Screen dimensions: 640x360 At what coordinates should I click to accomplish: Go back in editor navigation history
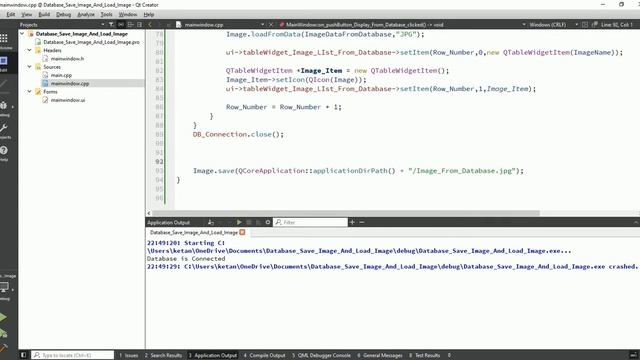[x=150, y=24]
